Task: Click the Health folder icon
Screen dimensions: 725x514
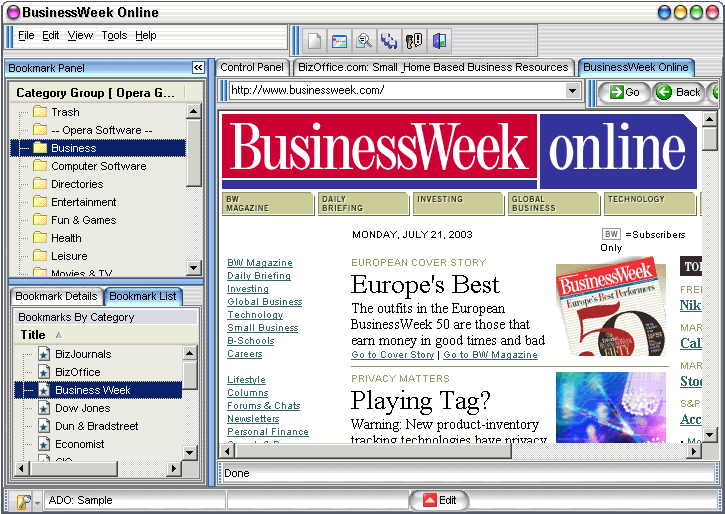Action: point(40,238)
